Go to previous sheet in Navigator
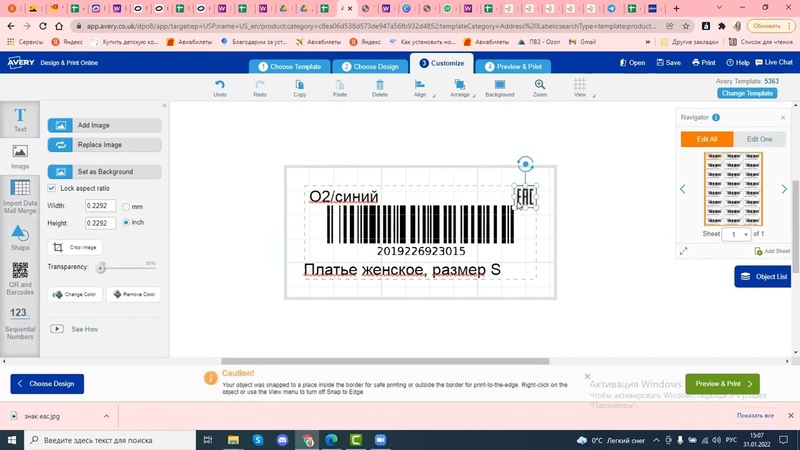The image size is (800, 450). pyautogui.click(x=683, y=189)
